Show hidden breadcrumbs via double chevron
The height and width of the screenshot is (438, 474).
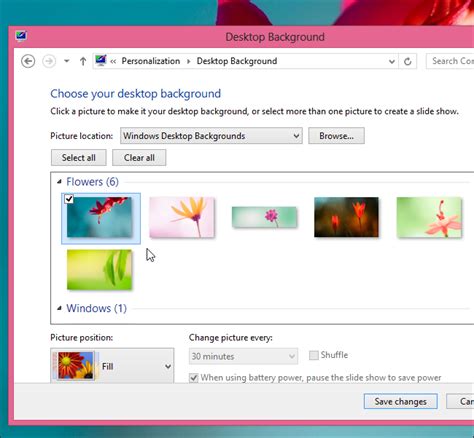pyautogui.click(x=113, y=61)
